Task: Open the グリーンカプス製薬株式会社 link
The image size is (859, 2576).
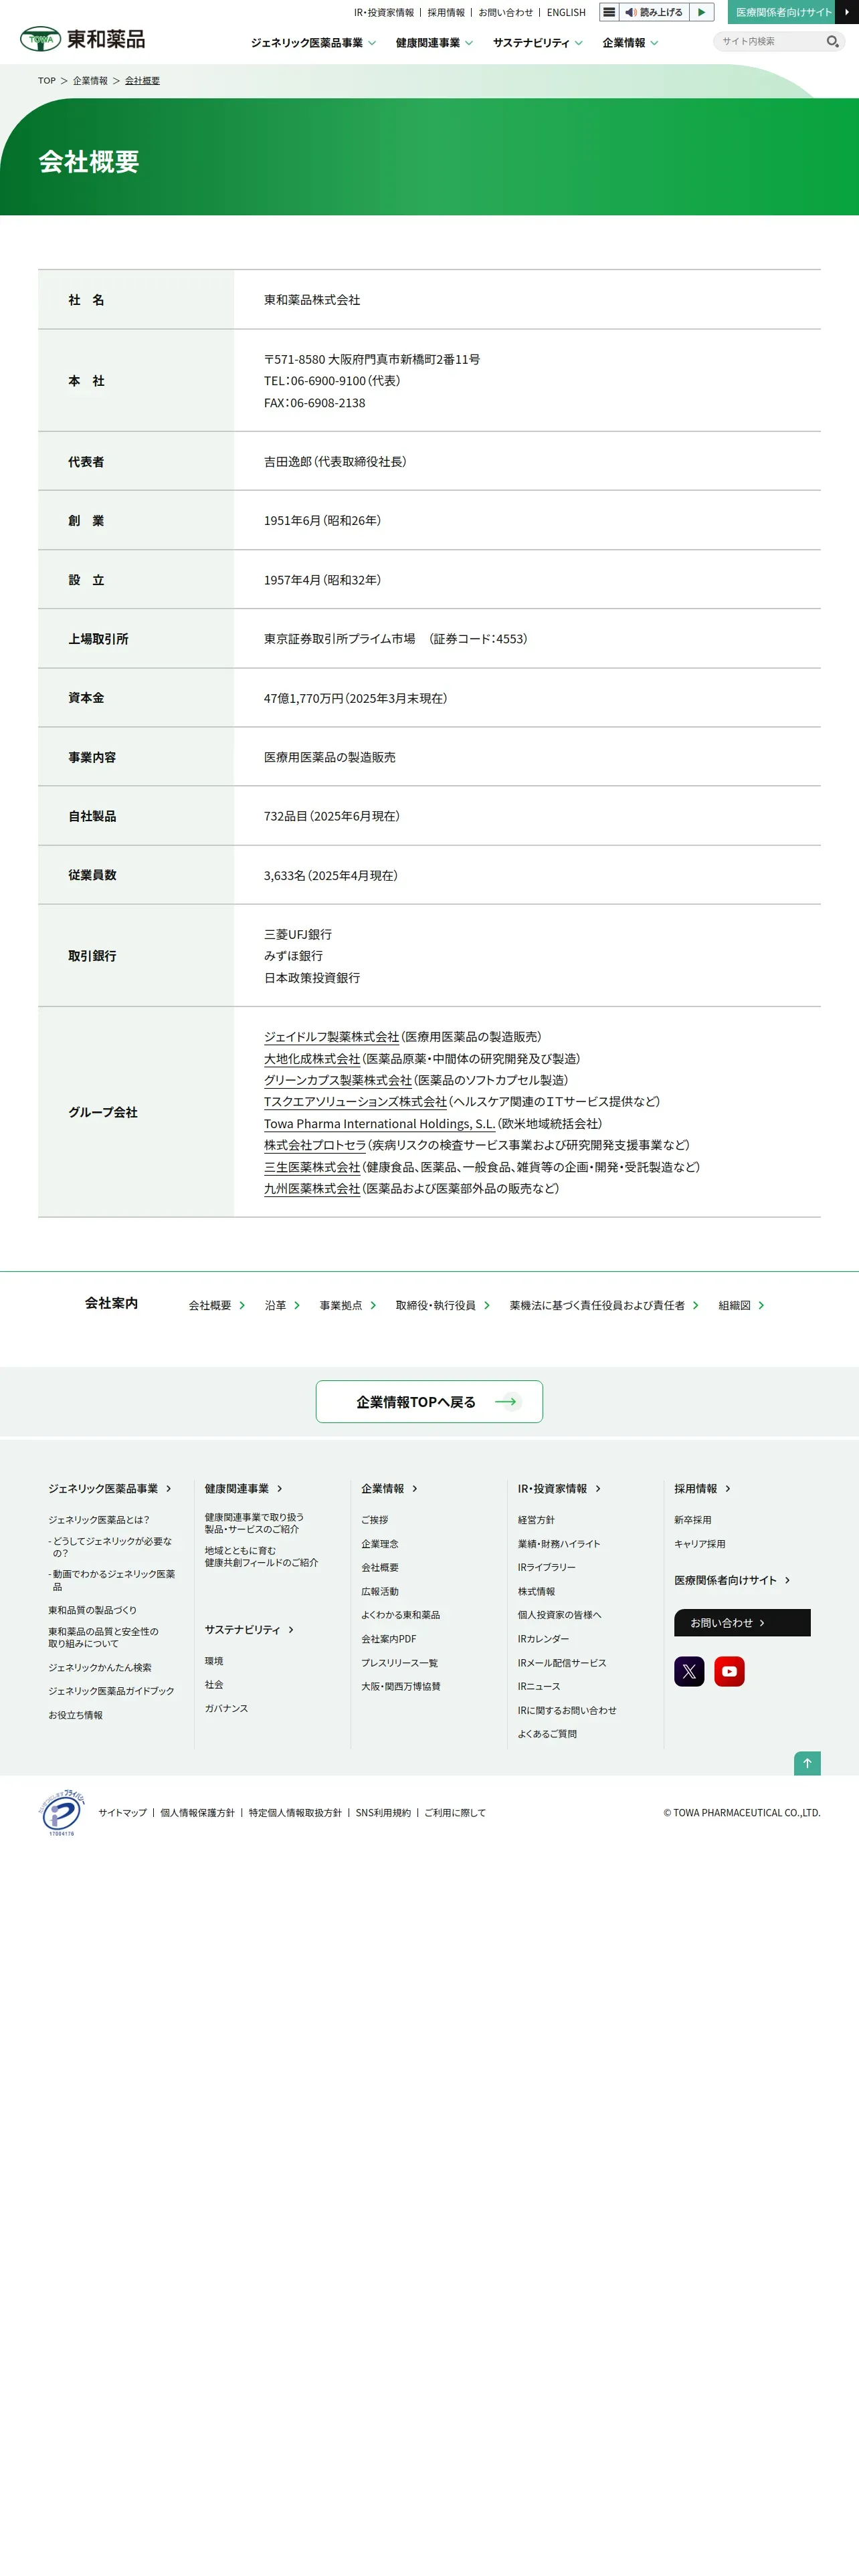Action: coord(338,1080)
